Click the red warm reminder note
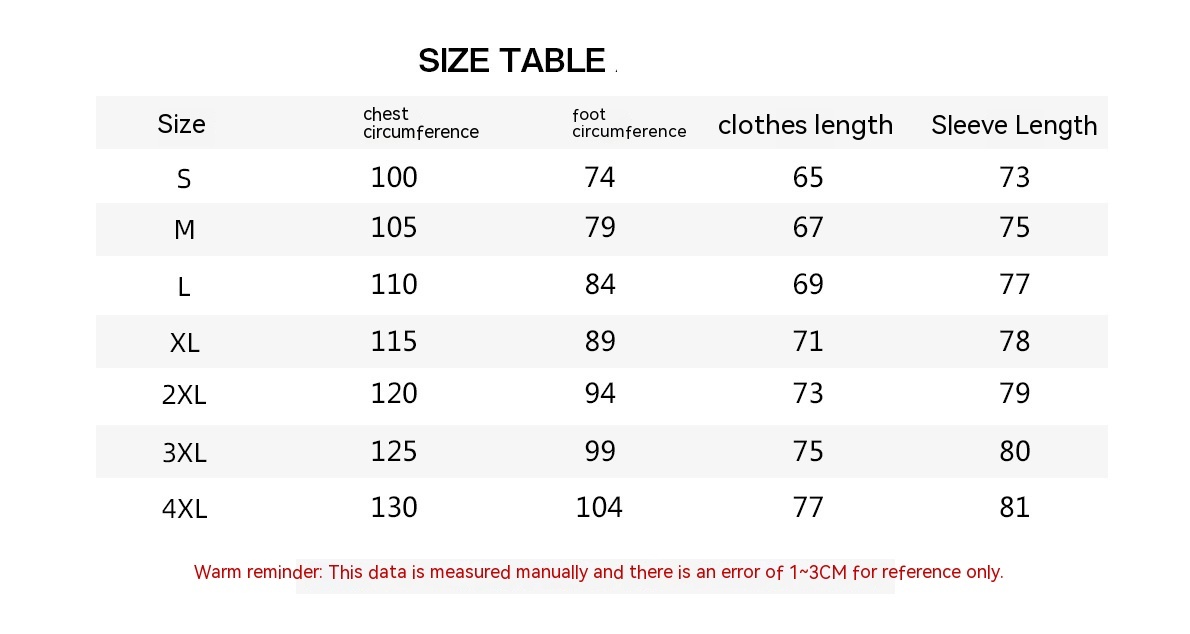 point(598,572)
